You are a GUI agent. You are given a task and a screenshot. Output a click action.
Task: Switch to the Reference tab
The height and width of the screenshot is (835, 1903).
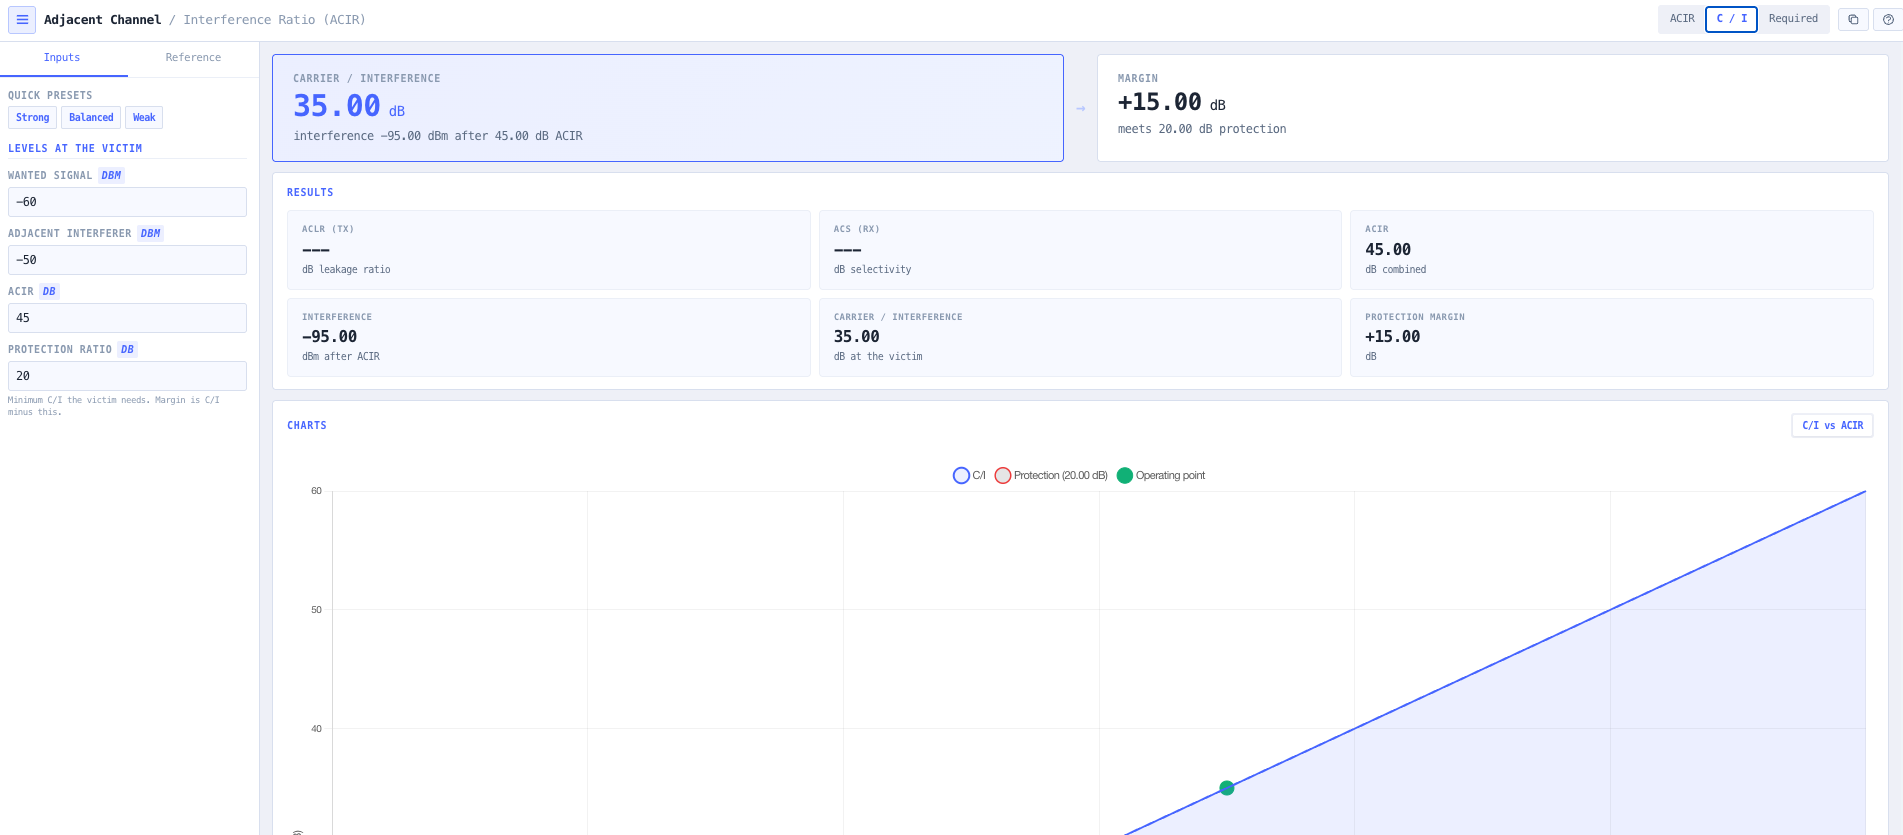[x=193, y=58]
